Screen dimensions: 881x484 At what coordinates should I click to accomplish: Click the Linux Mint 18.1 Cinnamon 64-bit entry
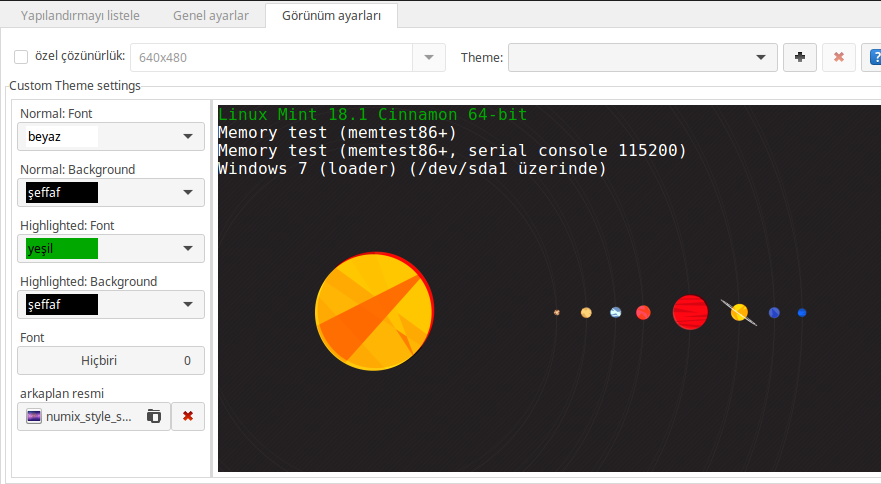click(373, 115)
